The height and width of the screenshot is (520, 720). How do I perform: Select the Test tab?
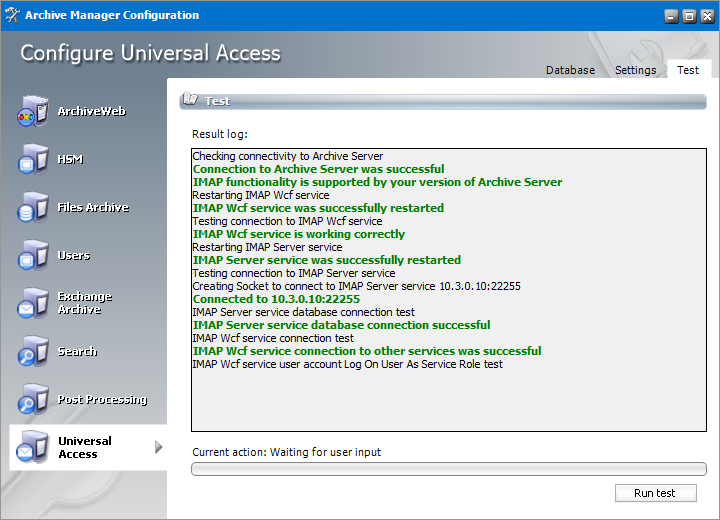[x=688, y=70]
